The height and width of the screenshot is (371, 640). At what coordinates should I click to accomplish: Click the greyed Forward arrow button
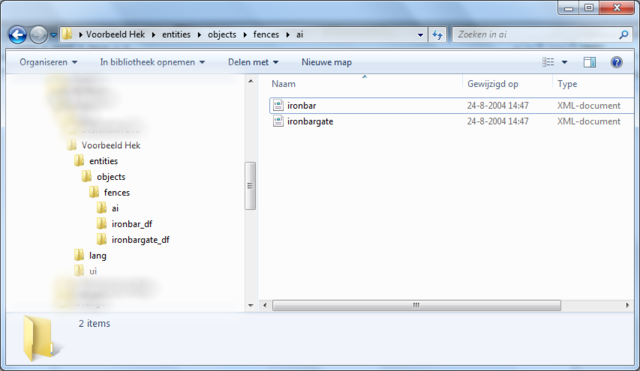point(38,35)
